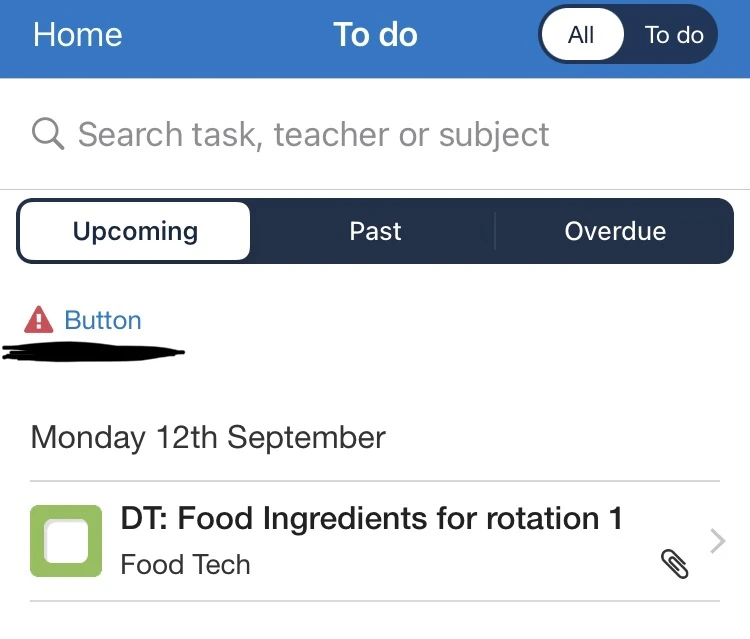Switch to the Past tab
750x639 pixels.
pos(375,231)
